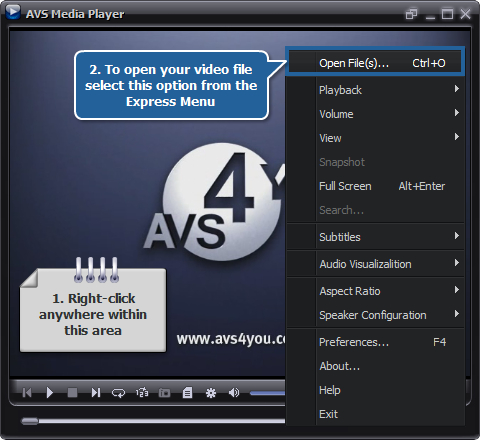The width and height of the screenshot is (480, 440).
Task: Open the playlist icon in control bar
Action: coord(187,393)
